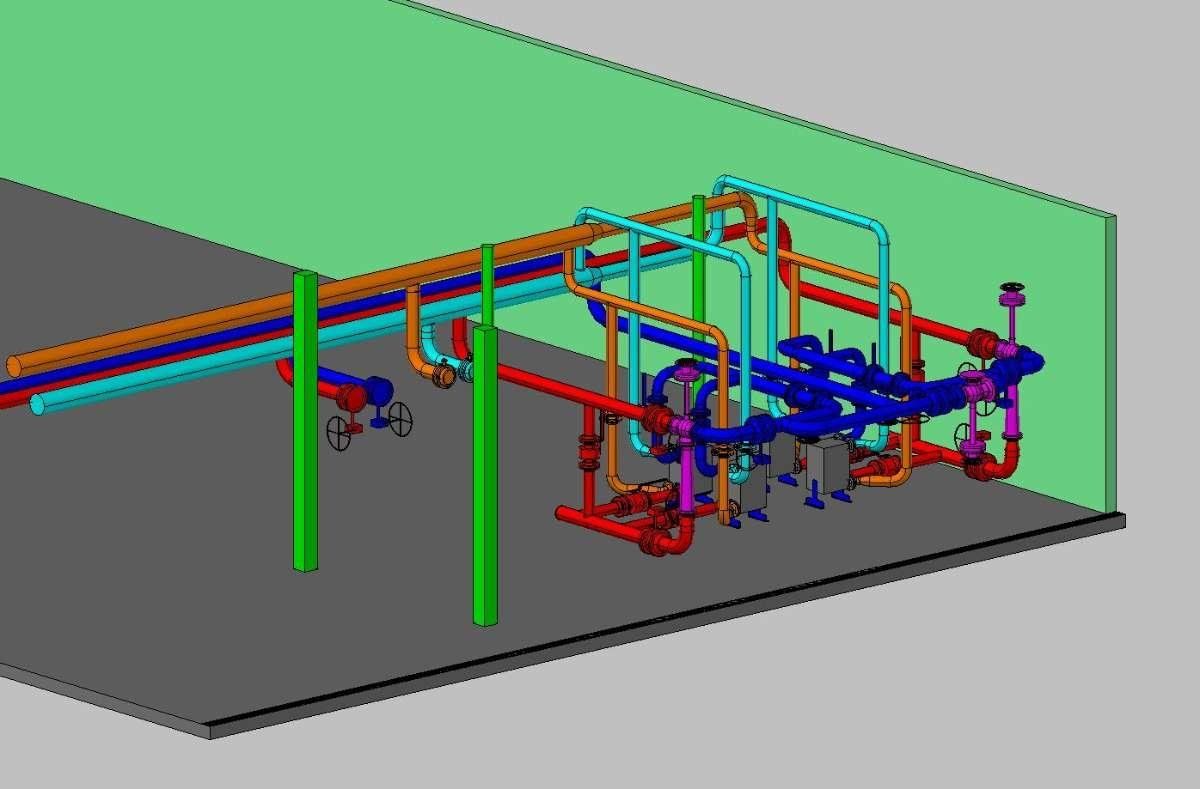
Task: Click the tall magenta valve handwheel at far right
Action: [1013, 291]
